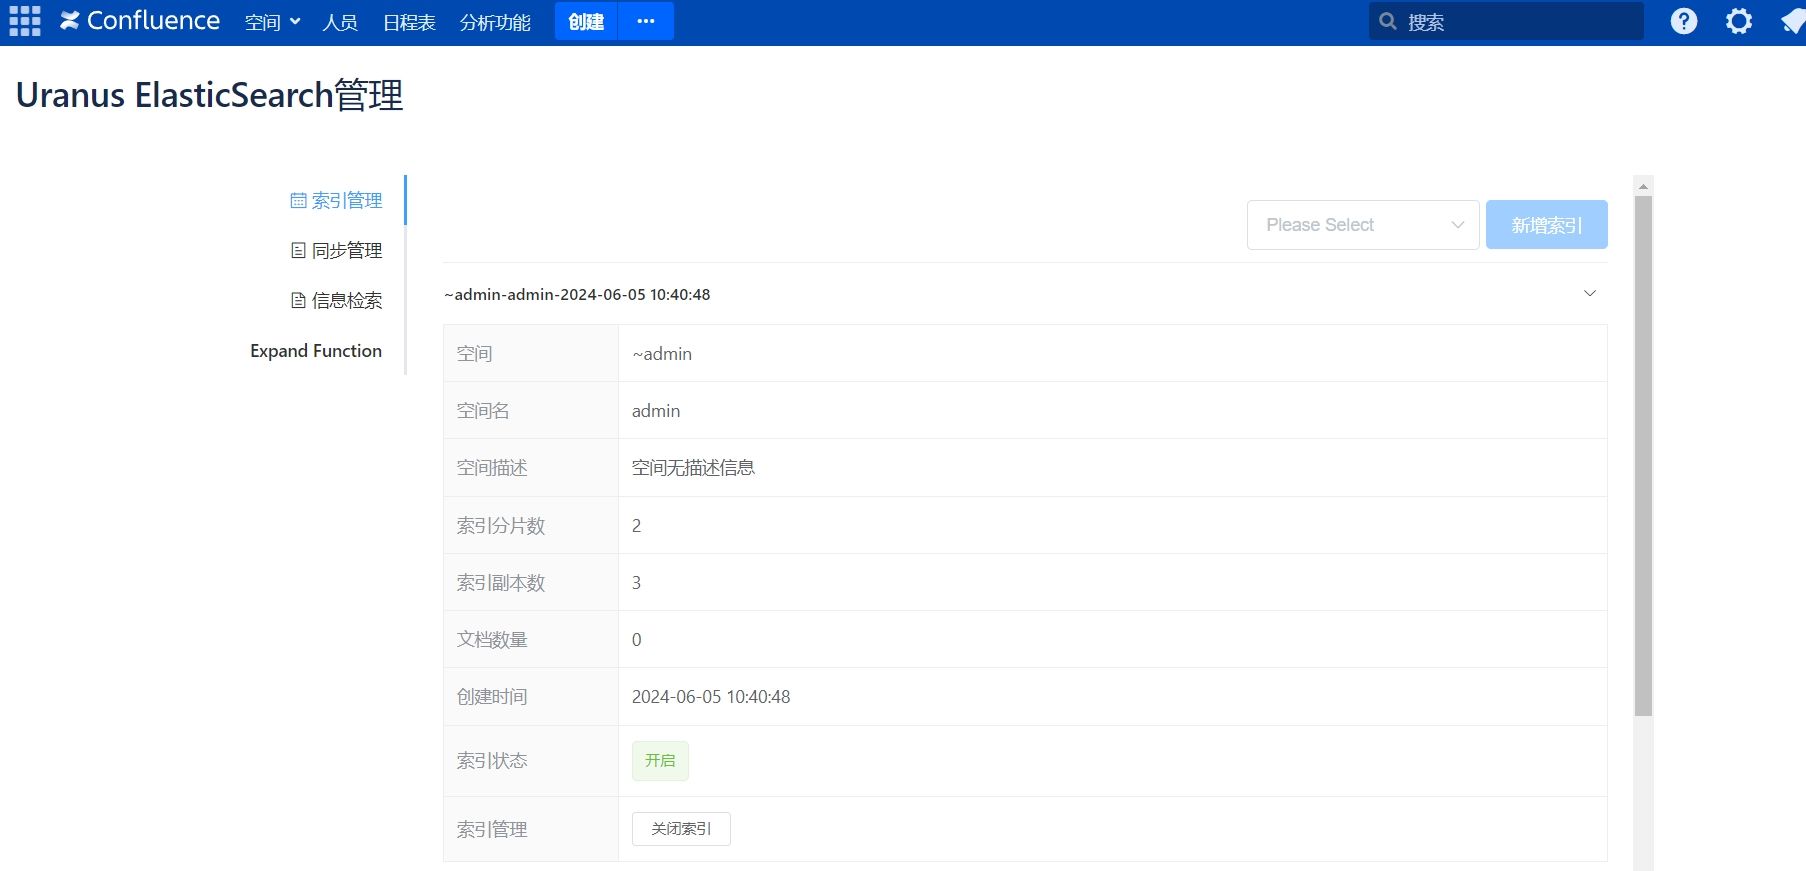
Task: Click the 空间名 value admin
Action: coord(656,411)
